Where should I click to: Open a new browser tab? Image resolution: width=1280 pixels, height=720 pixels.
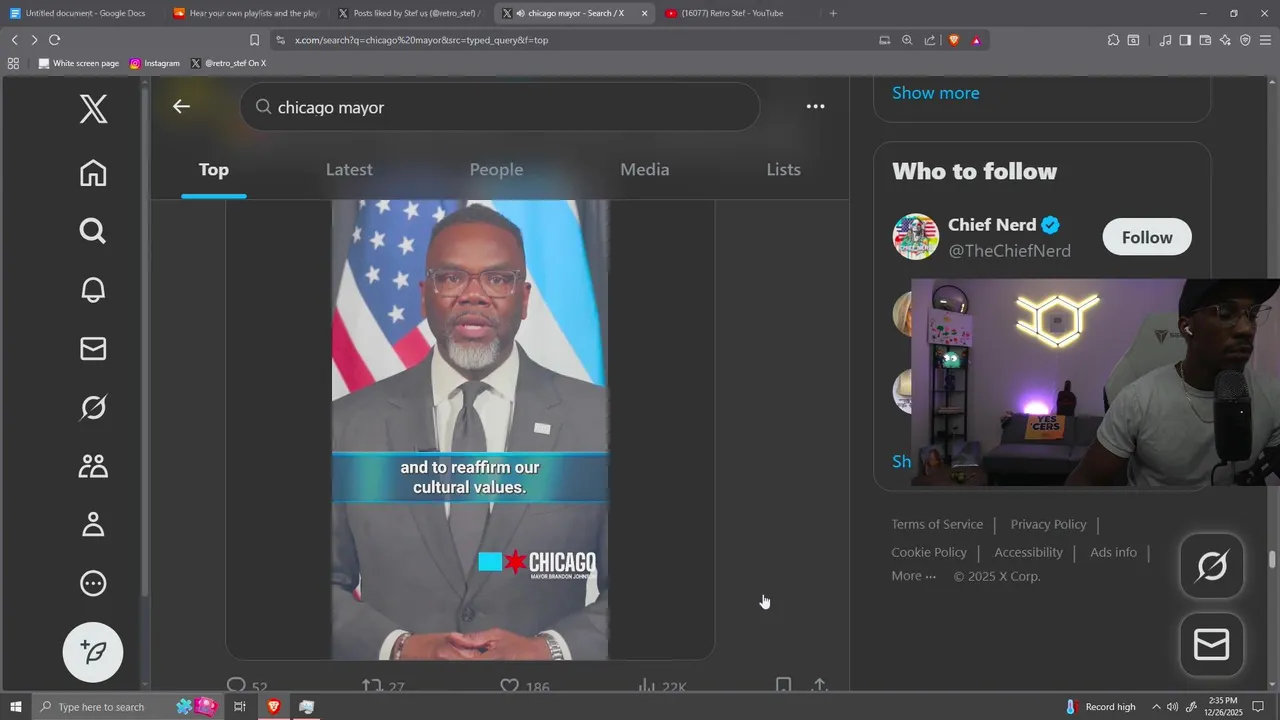(x=833, y=13)
